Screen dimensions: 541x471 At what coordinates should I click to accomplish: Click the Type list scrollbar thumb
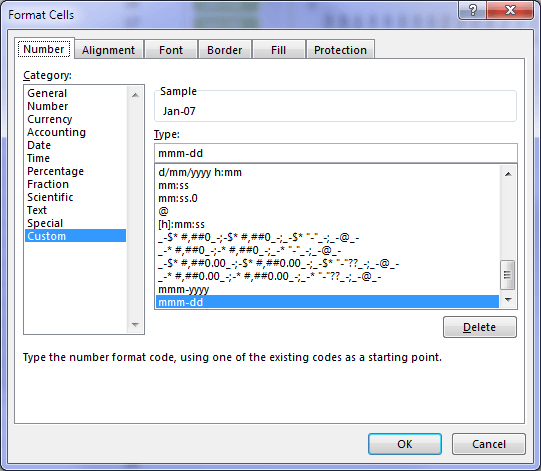pyautogui.click(x=508, y=275)
